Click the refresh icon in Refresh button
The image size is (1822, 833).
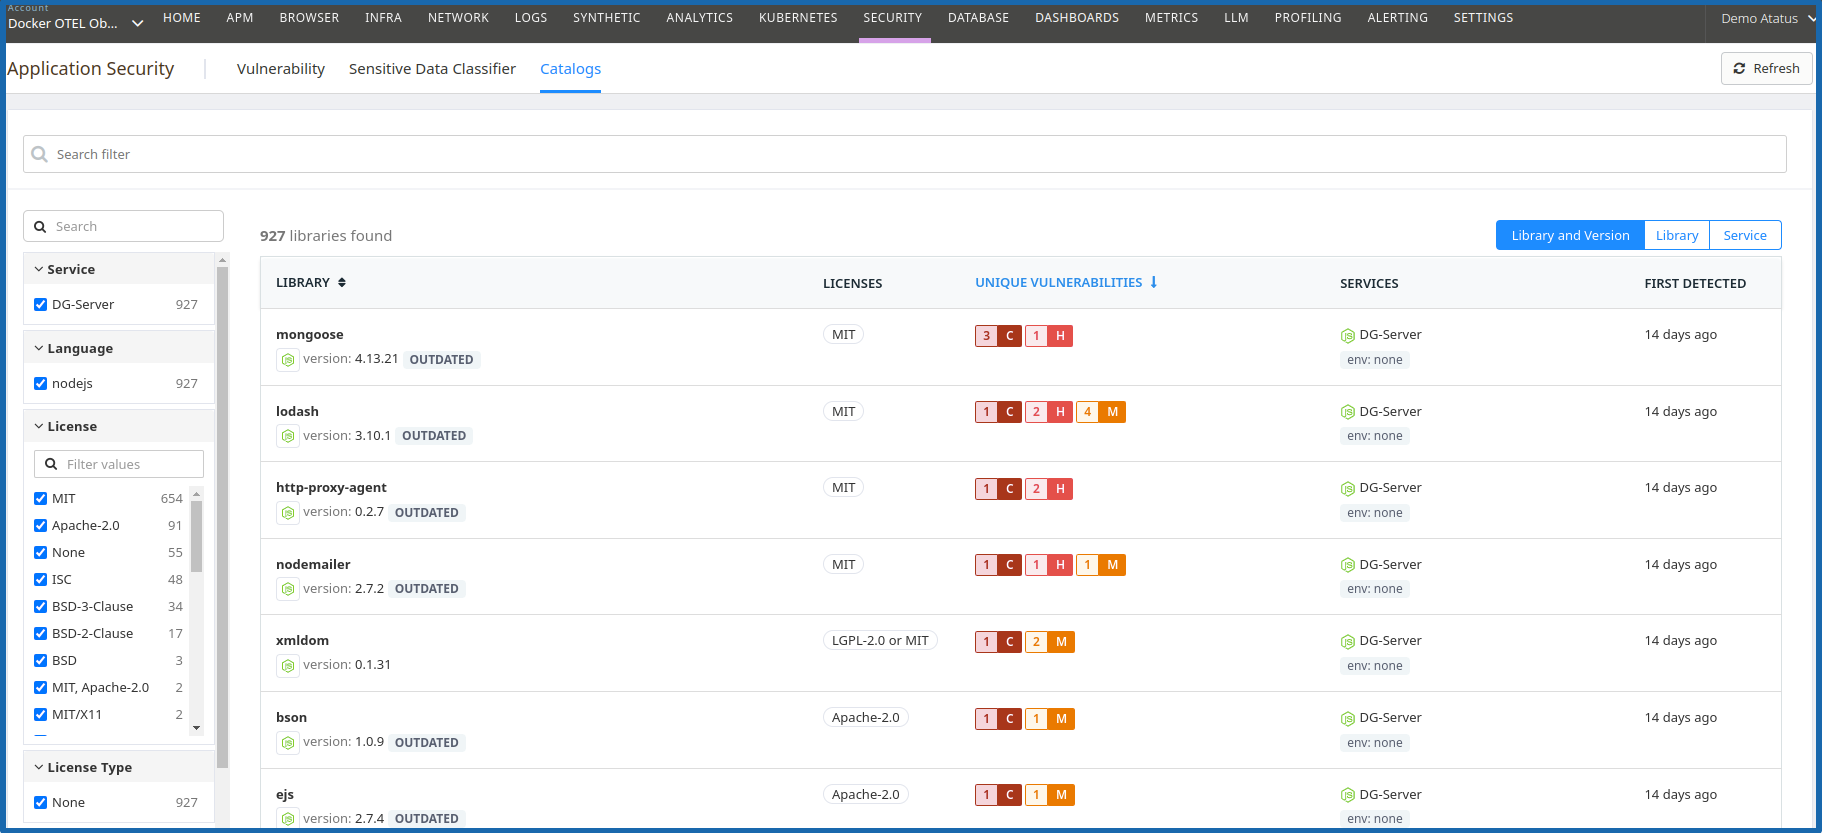click(1739, 69)
